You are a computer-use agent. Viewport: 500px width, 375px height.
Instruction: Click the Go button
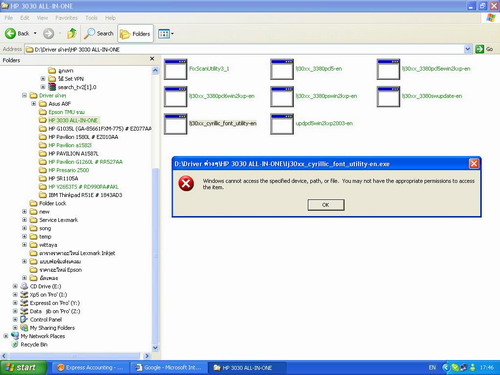484,49
